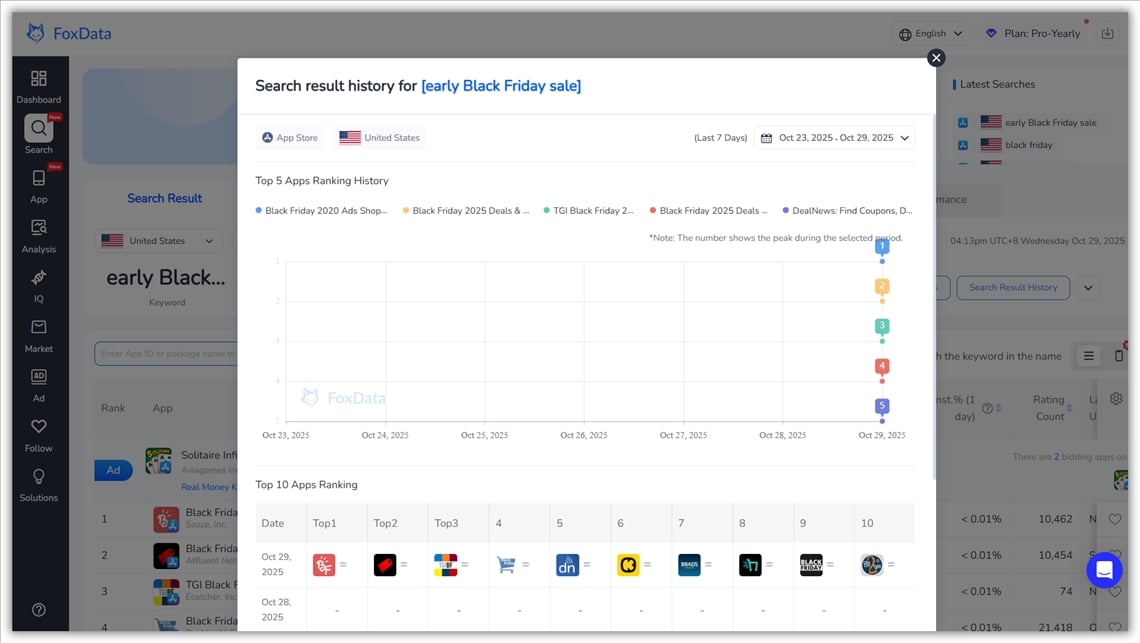This screenshot has width=1140, height=643.
Task: Open the live chat bubble icon
Action: point(1104,570)
